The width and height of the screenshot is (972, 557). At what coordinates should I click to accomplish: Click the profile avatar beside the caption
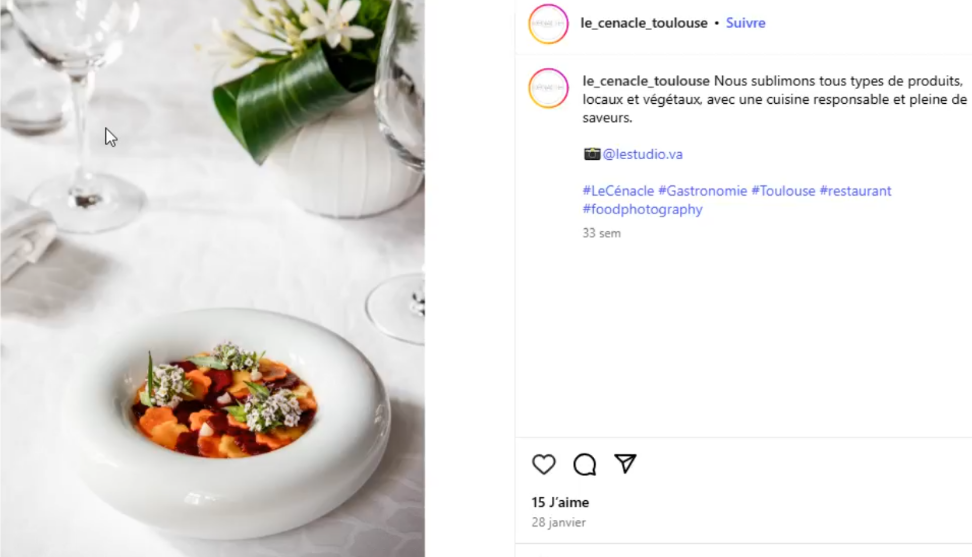pos(548,88)
